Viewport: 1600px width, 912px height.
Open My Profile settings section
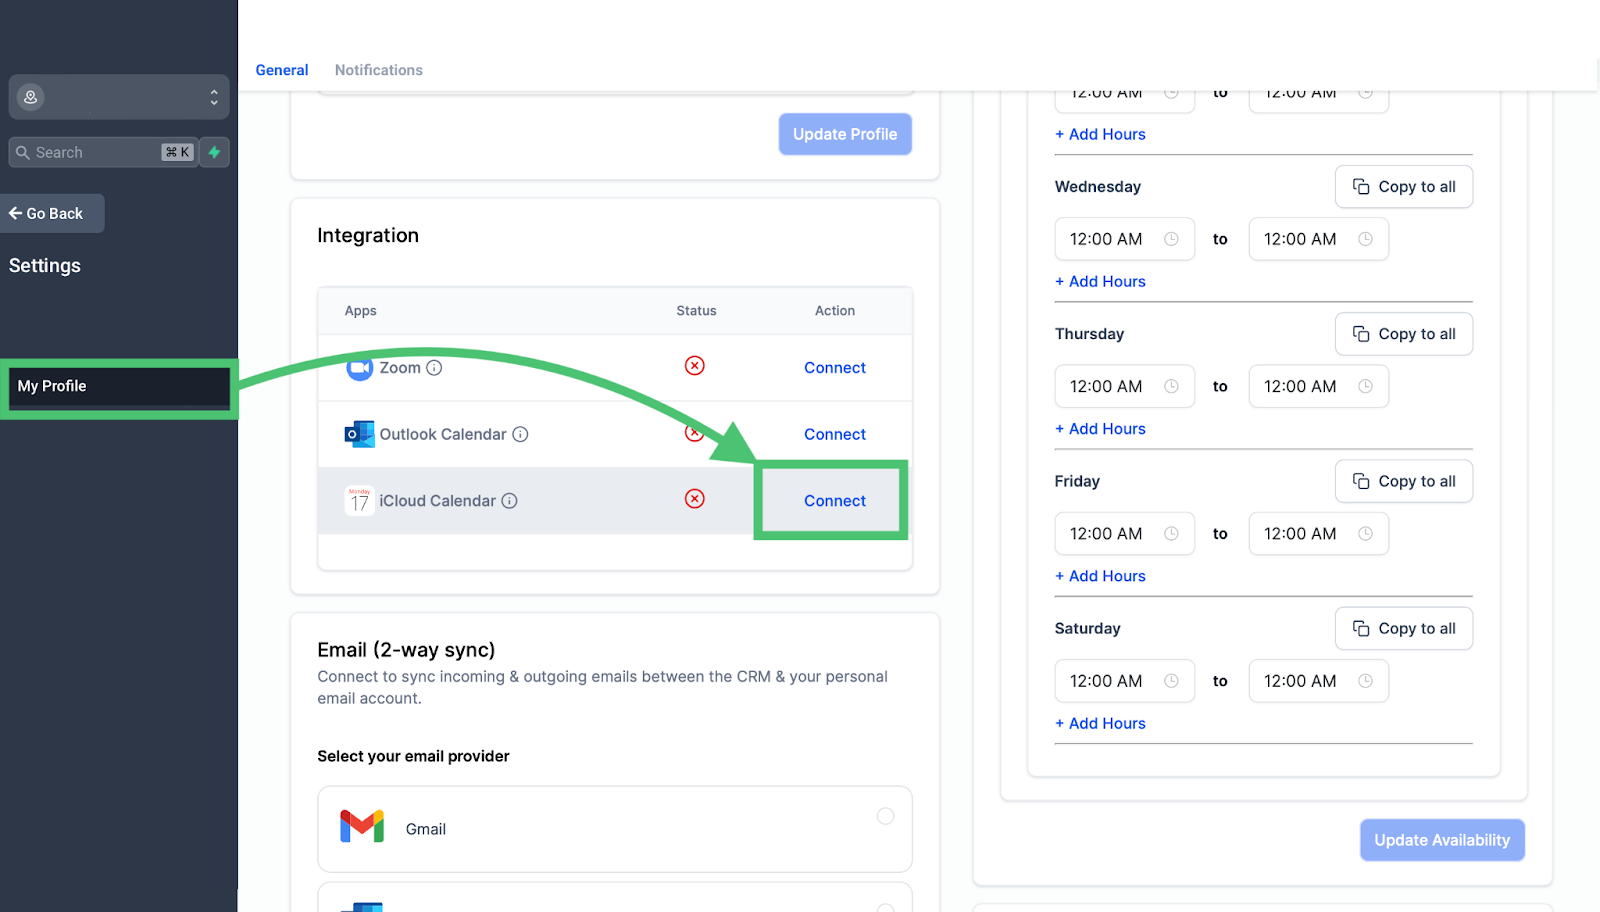(119, 387)
